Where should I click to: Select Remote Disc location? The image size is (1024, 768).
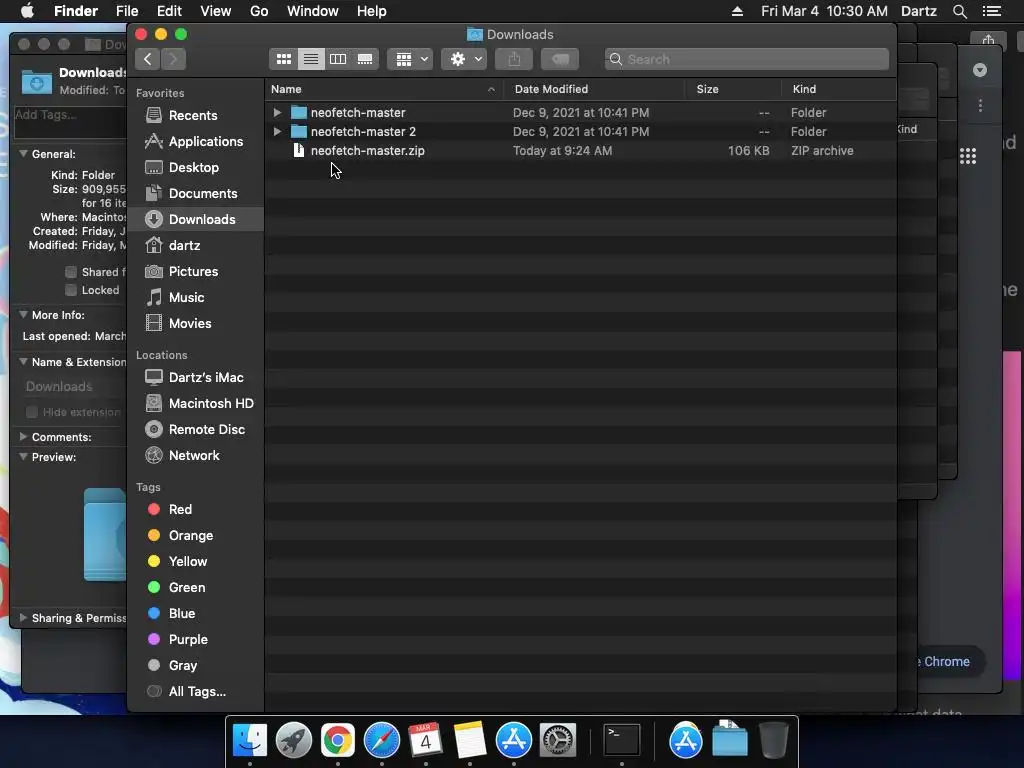196,430
